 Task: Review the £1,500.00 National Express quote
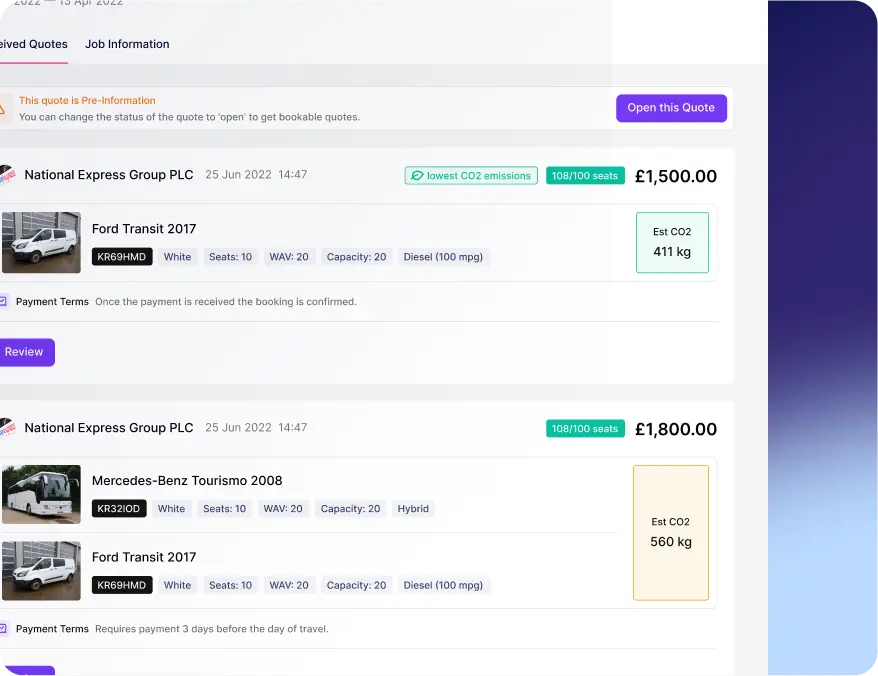pos(25,352)
